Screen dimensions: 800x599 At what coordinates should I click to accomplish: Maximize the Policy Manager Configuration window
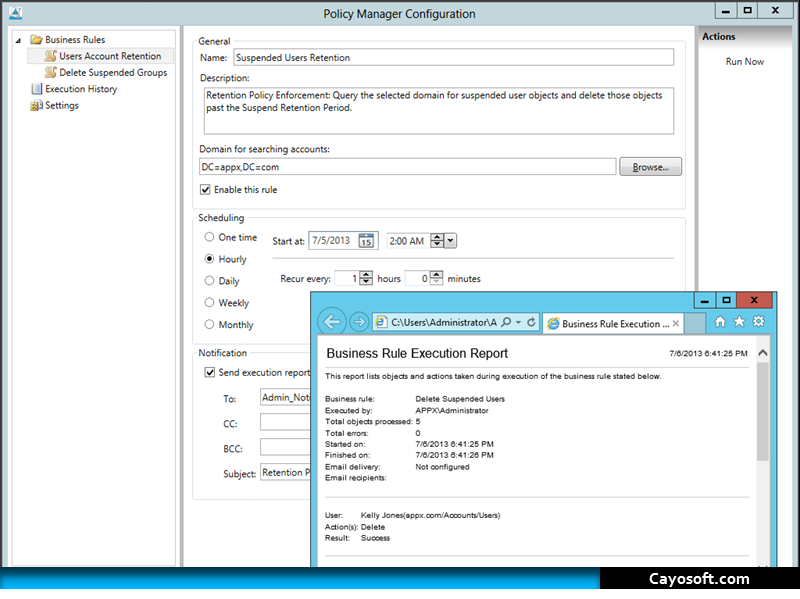pyautogui.click(x=747, y=11)
